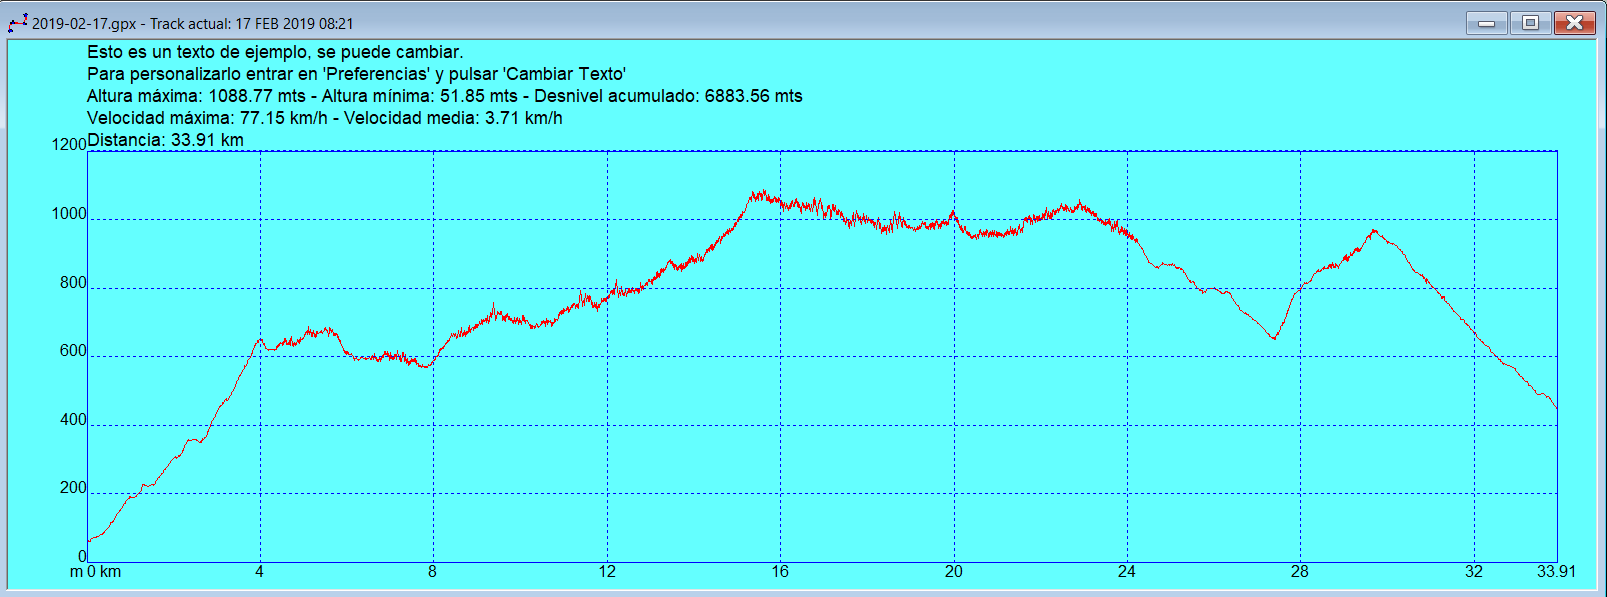Screen dimensions: 1607x597
Task: Close the 2019-02-17.gpx profile window
Action: [x=1574, y=23]
